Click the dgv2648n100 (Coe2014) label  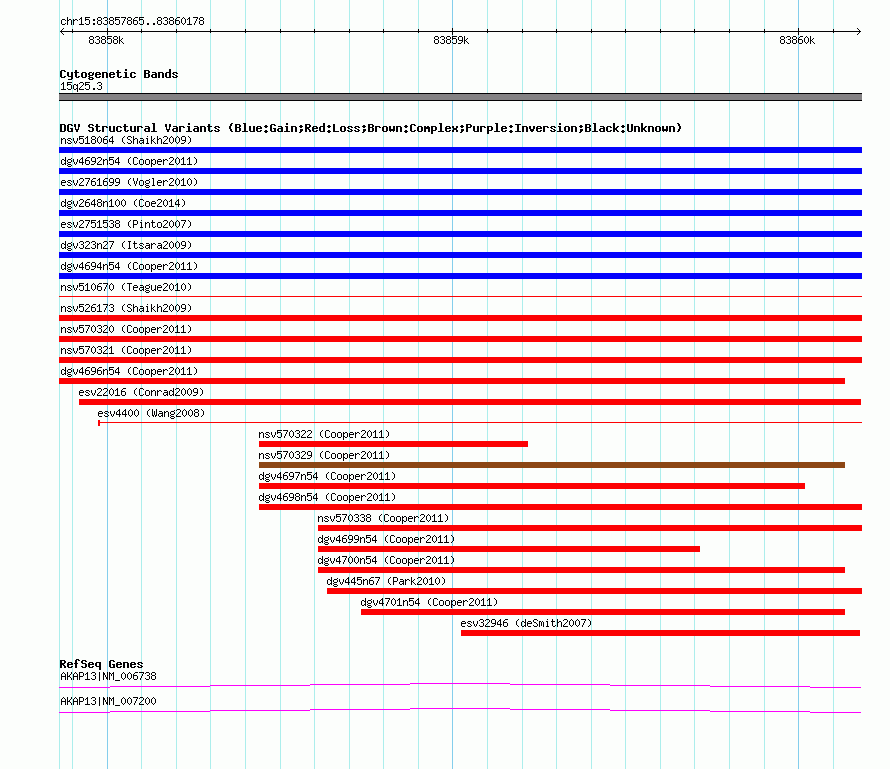[123, 203]
